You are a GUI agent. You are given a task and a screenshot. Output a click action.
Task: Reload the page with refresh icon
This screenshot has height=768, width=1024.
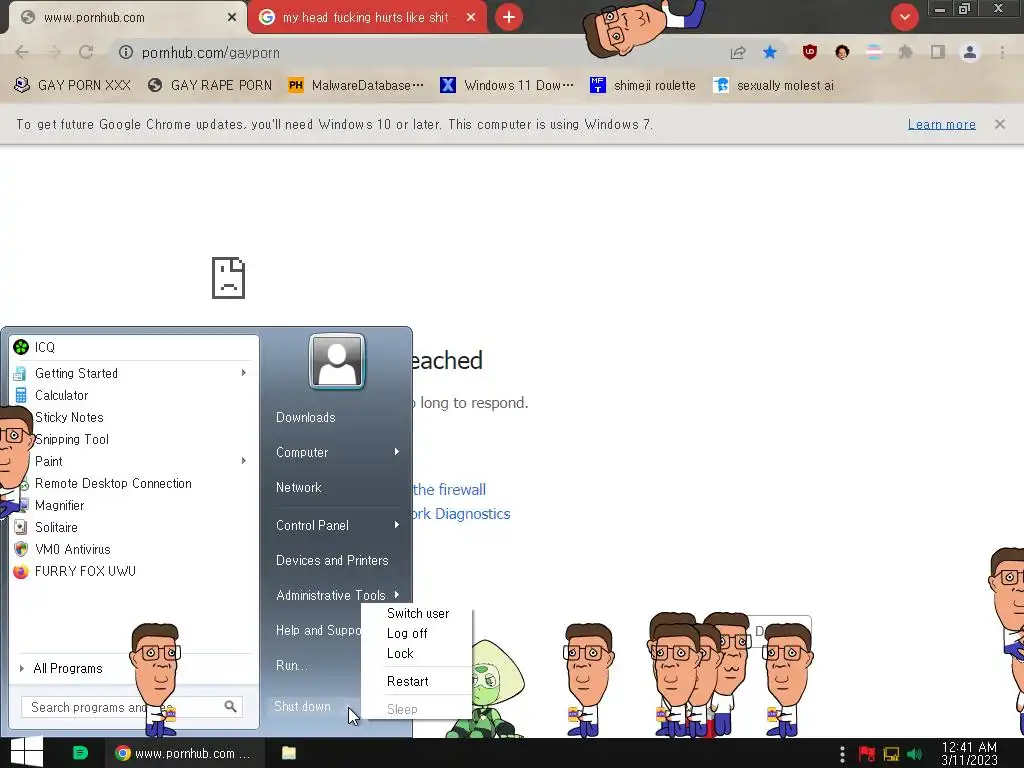(86, 52)
